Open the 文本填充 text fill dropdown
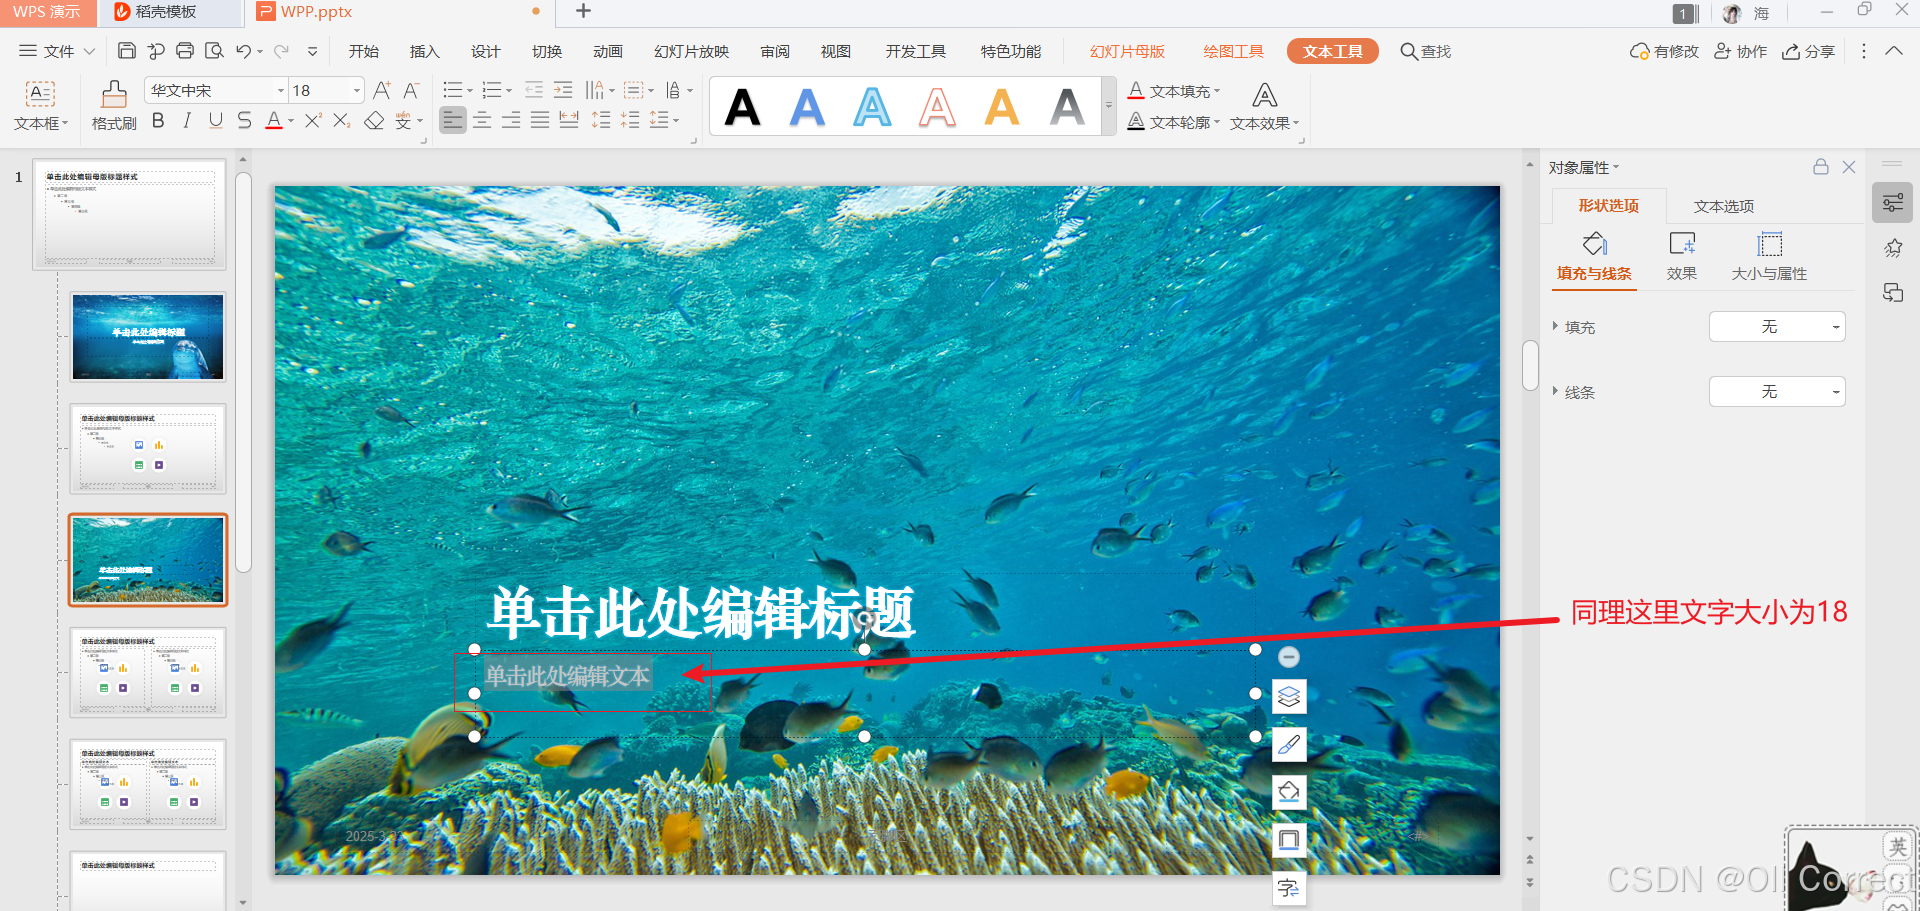 tap(1174, 91)
